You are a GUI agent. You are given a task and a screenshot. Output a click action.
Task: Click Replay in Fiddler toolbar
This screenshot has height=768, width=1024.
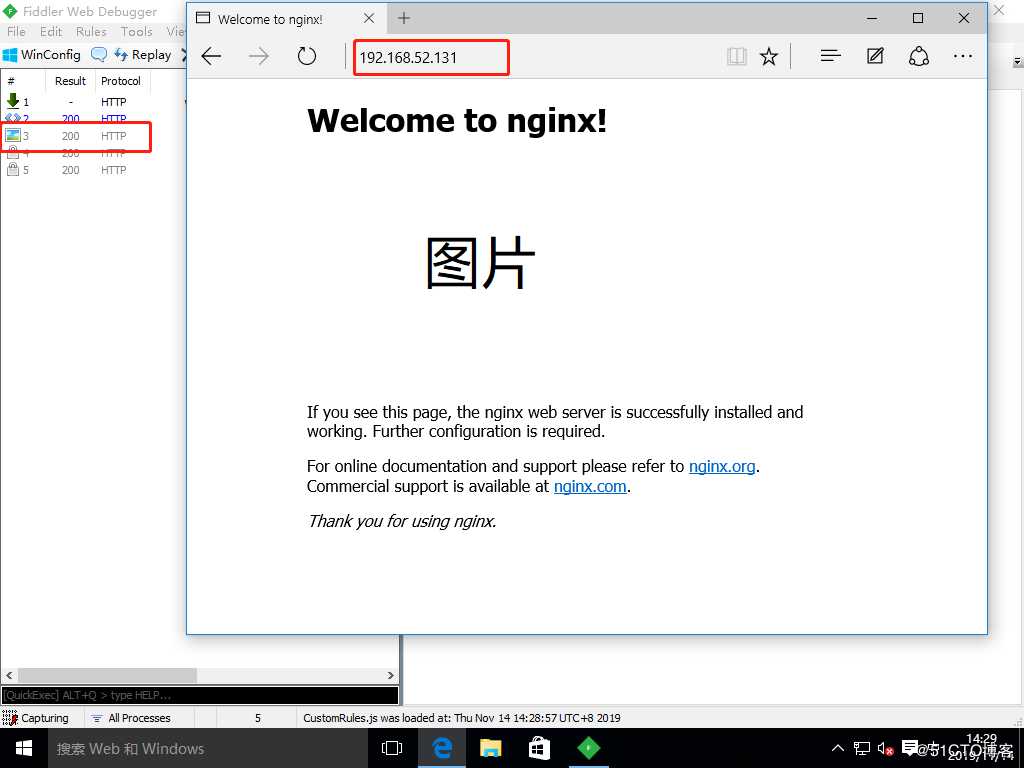pyautogui.click(x=142, y=55)
